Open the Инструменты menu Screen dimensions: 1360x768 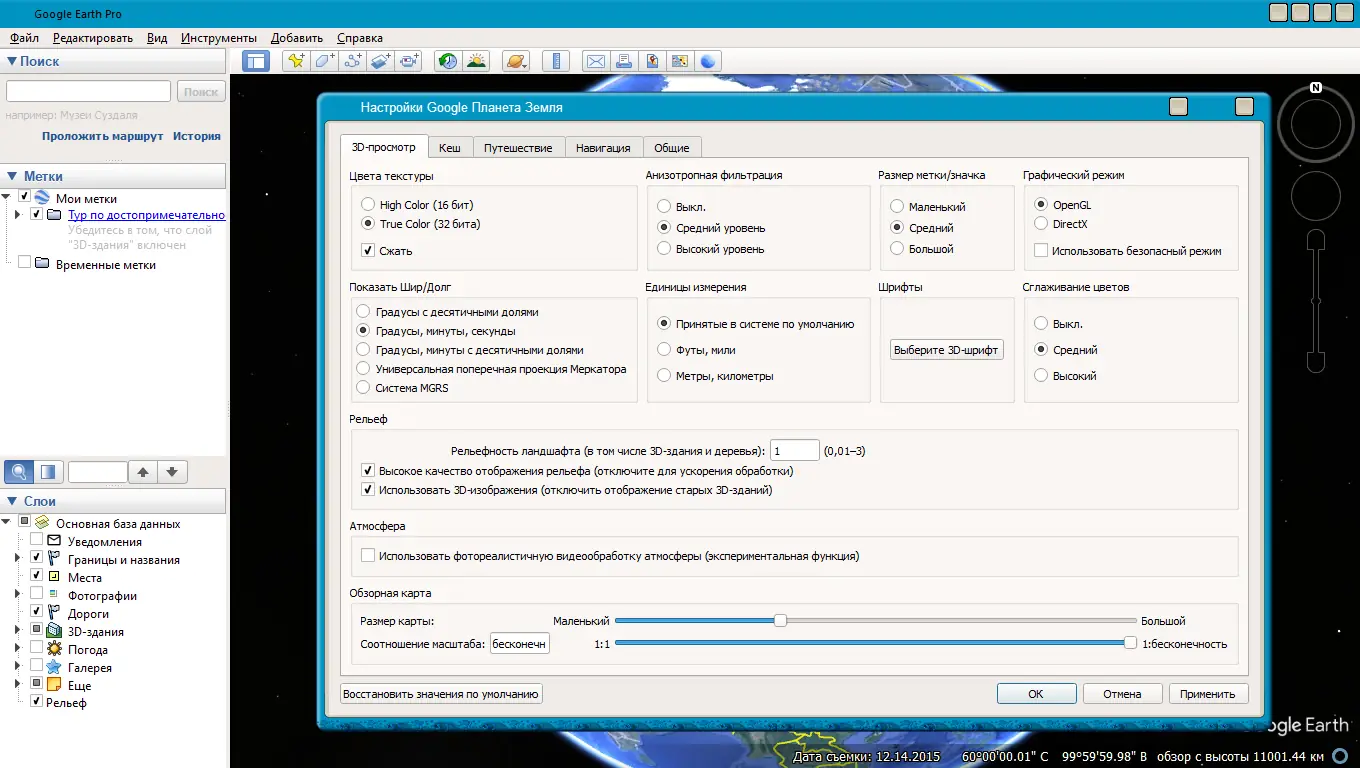(219, 38)
